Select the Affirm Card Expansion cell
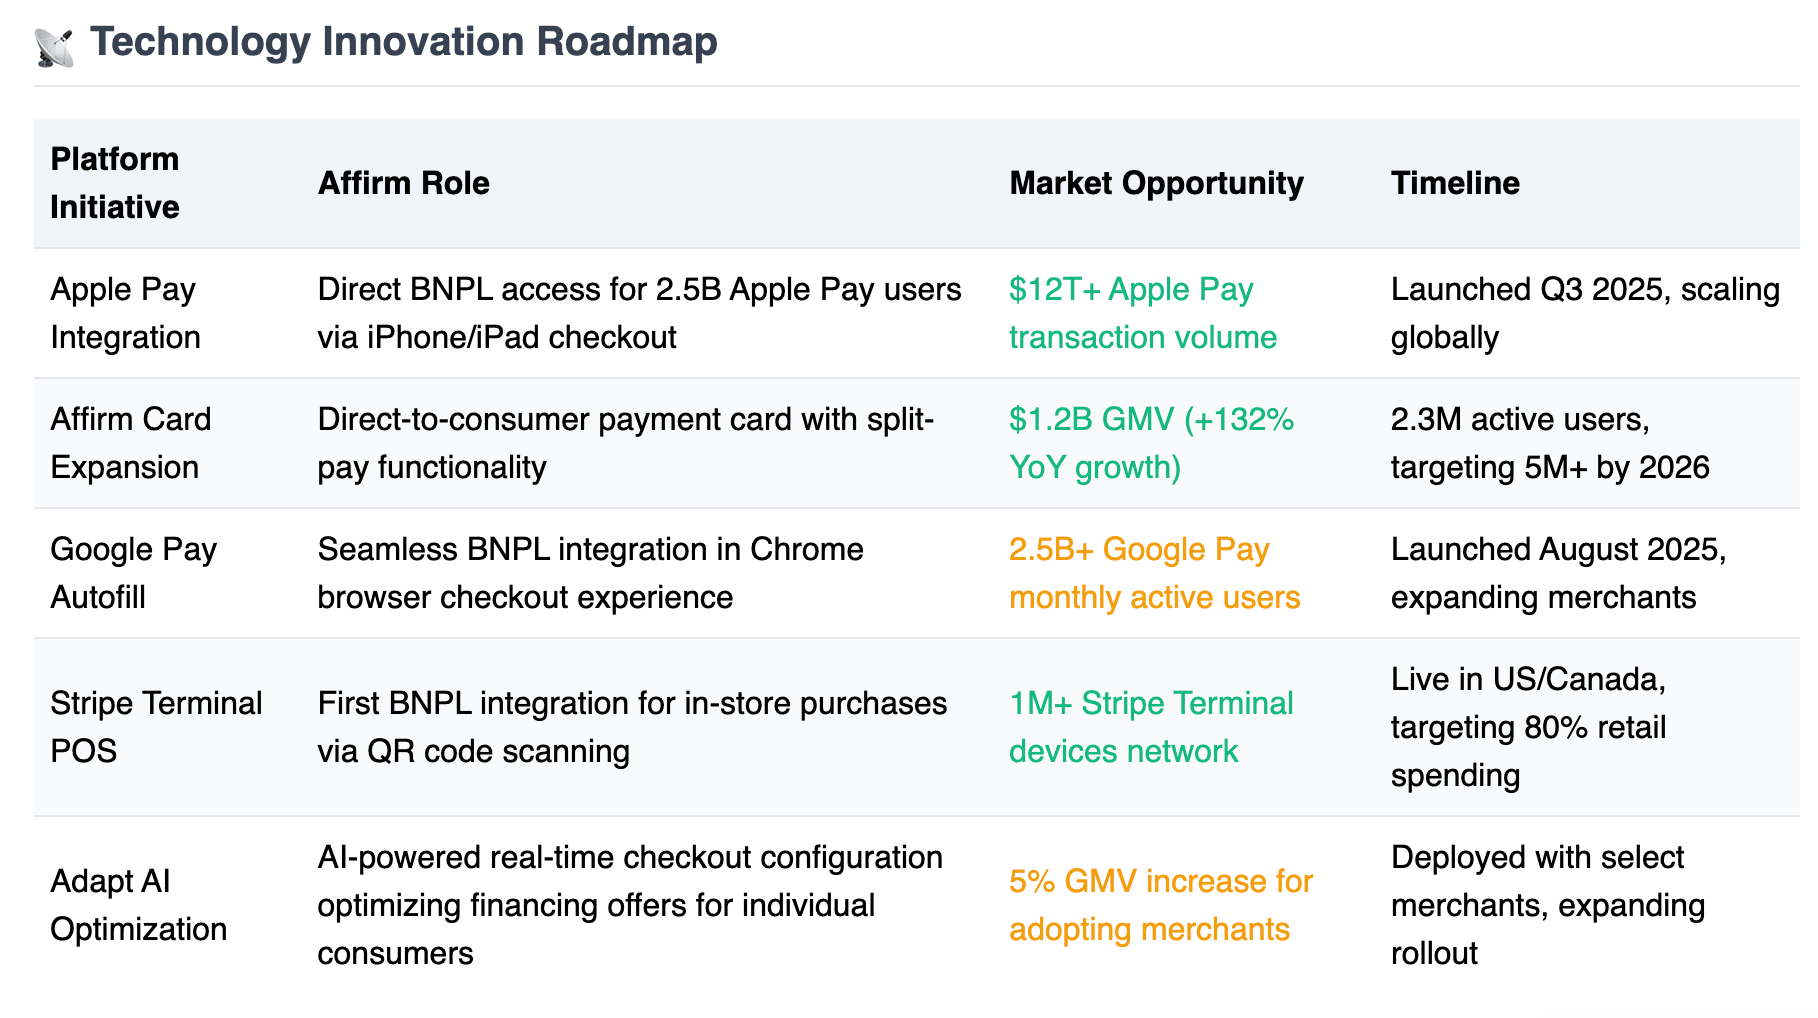 click(x=131, y=443)
